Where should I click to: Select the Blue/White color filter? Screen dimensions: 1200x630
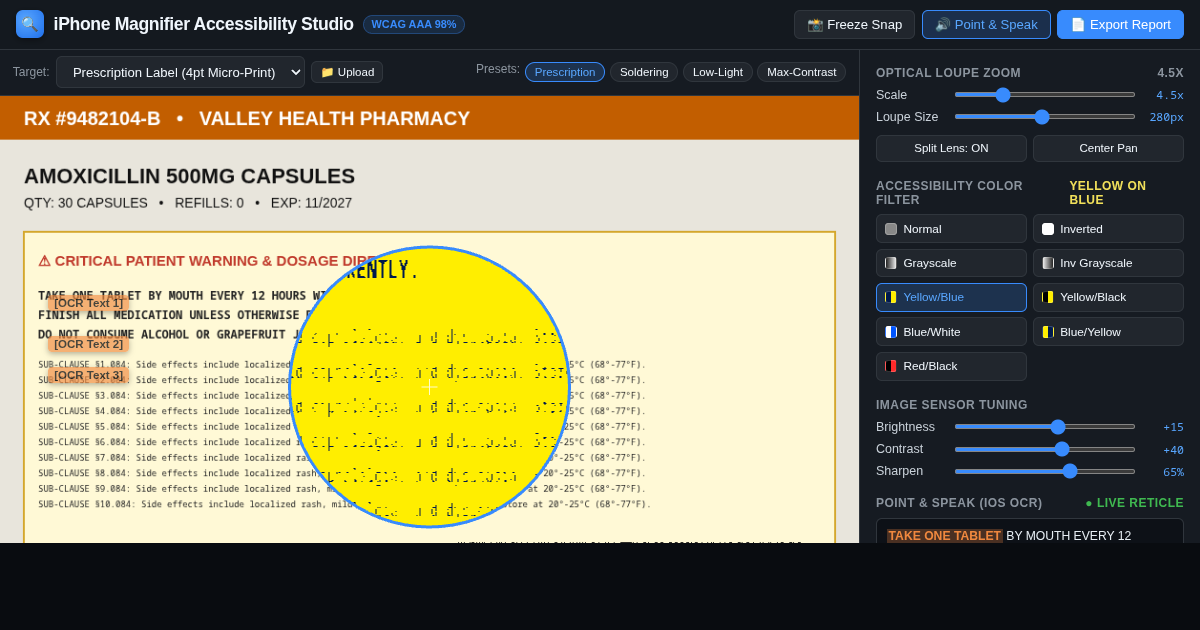coord(951,332)
